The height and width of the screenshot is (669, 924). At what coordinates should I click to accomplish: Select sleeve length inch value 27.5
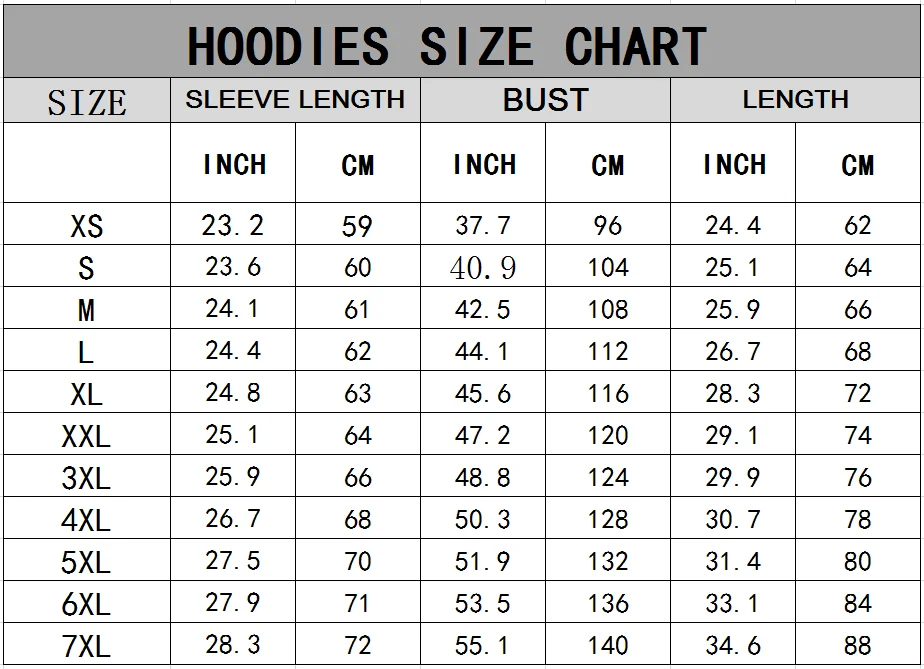tap(233, 562)
